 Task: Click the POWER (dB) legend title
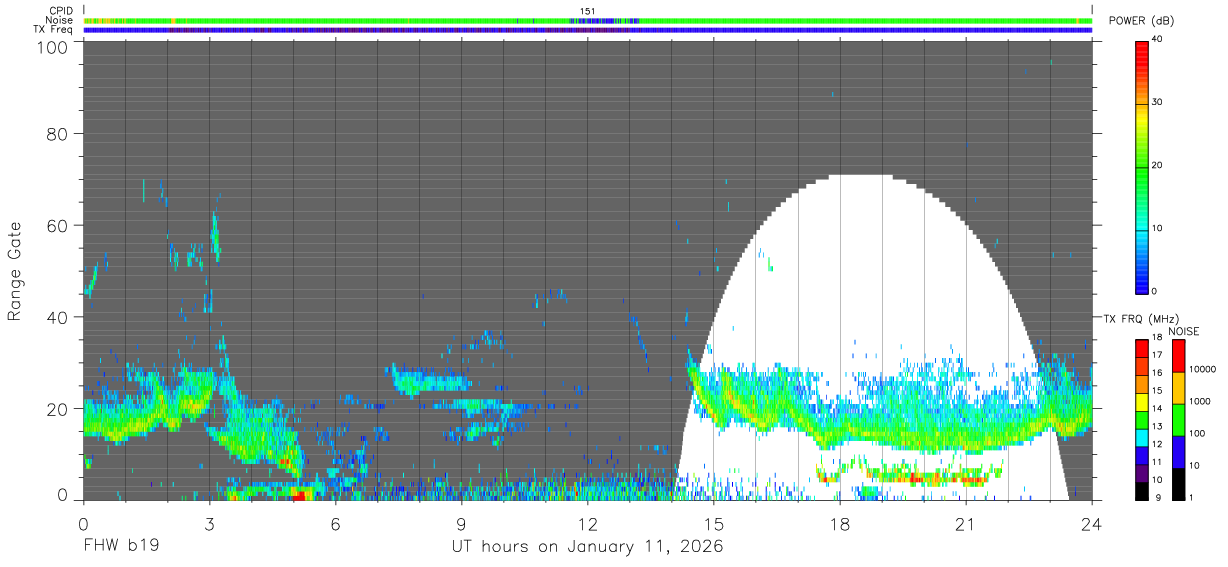[1141, 20]
